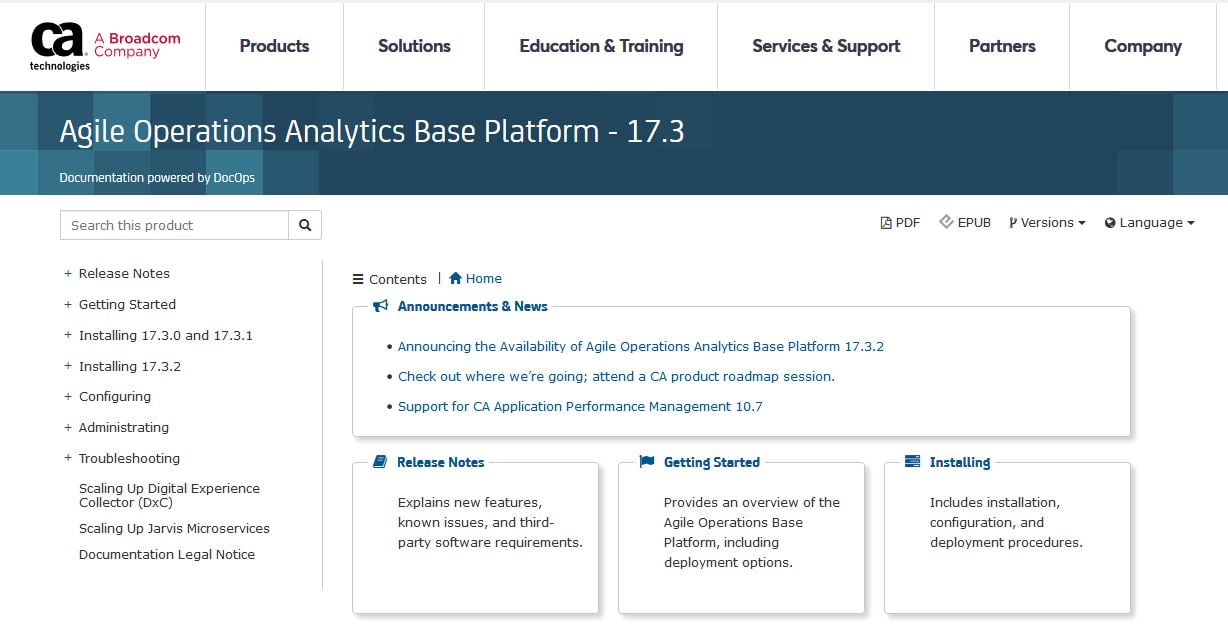Click the Contents hamburger icon
1228x631 pixels.
point(358,279)
